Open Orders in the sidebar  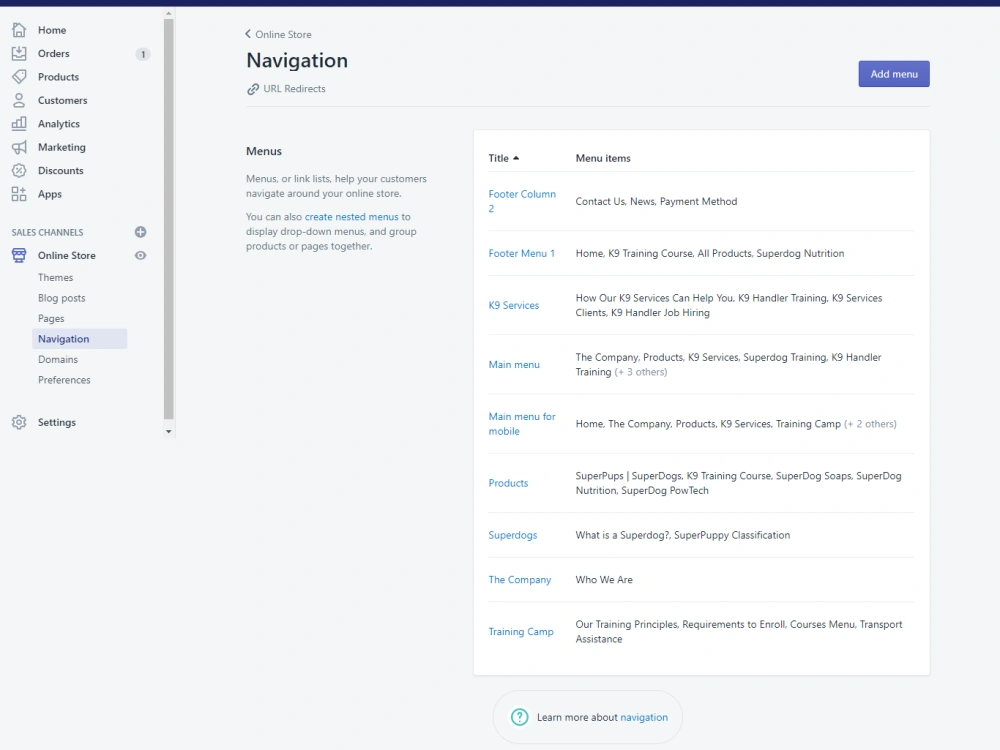click(x=54, y=54)
